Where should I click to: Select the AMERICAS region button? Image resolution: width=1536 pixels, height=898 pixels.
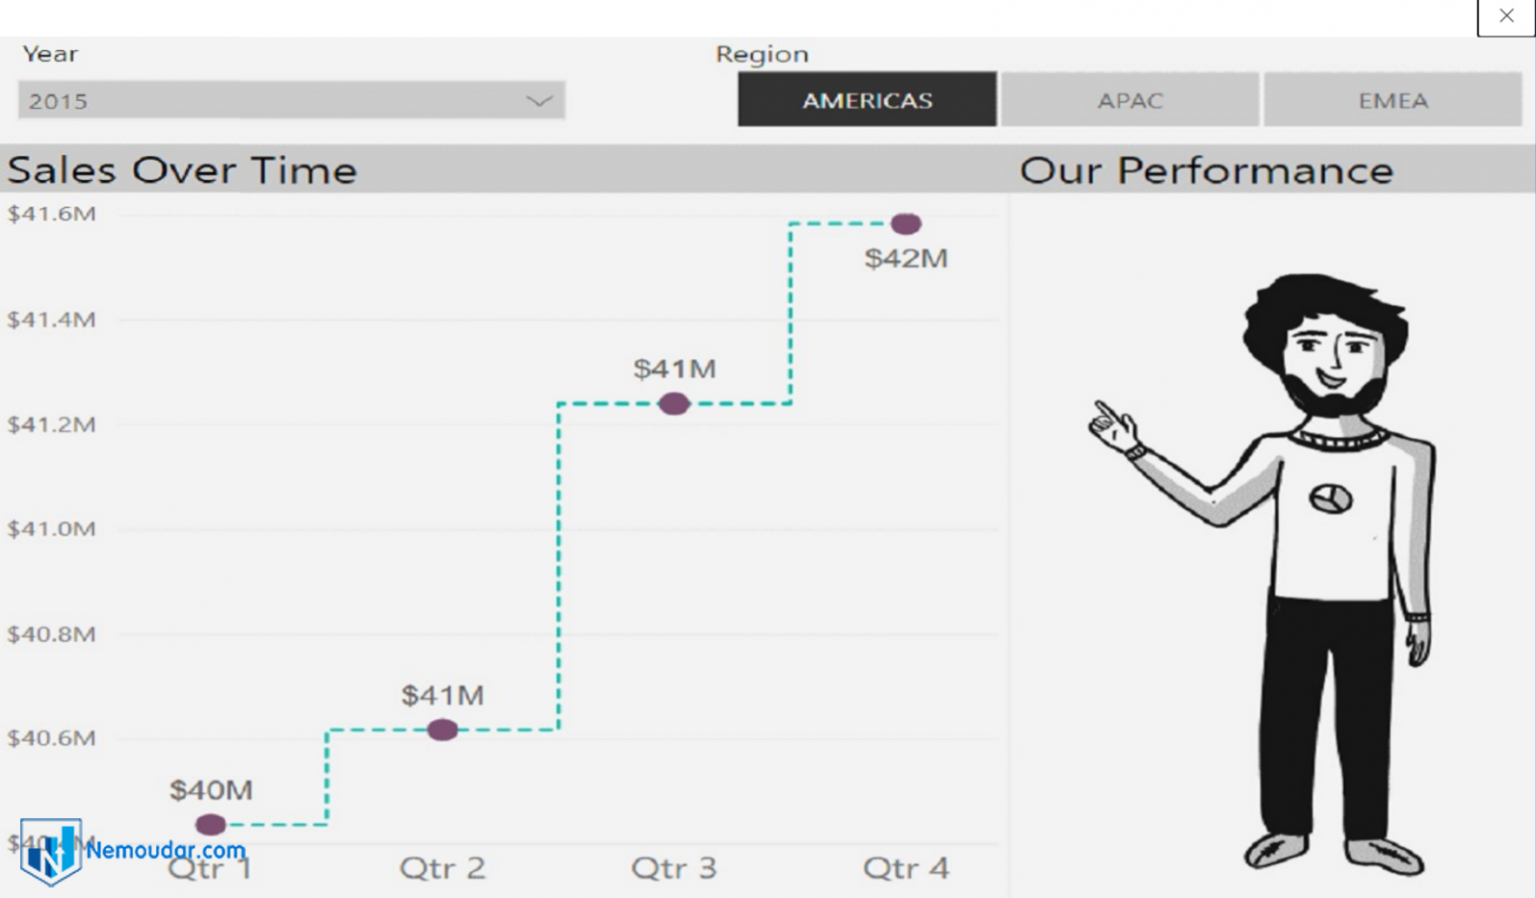867,100
